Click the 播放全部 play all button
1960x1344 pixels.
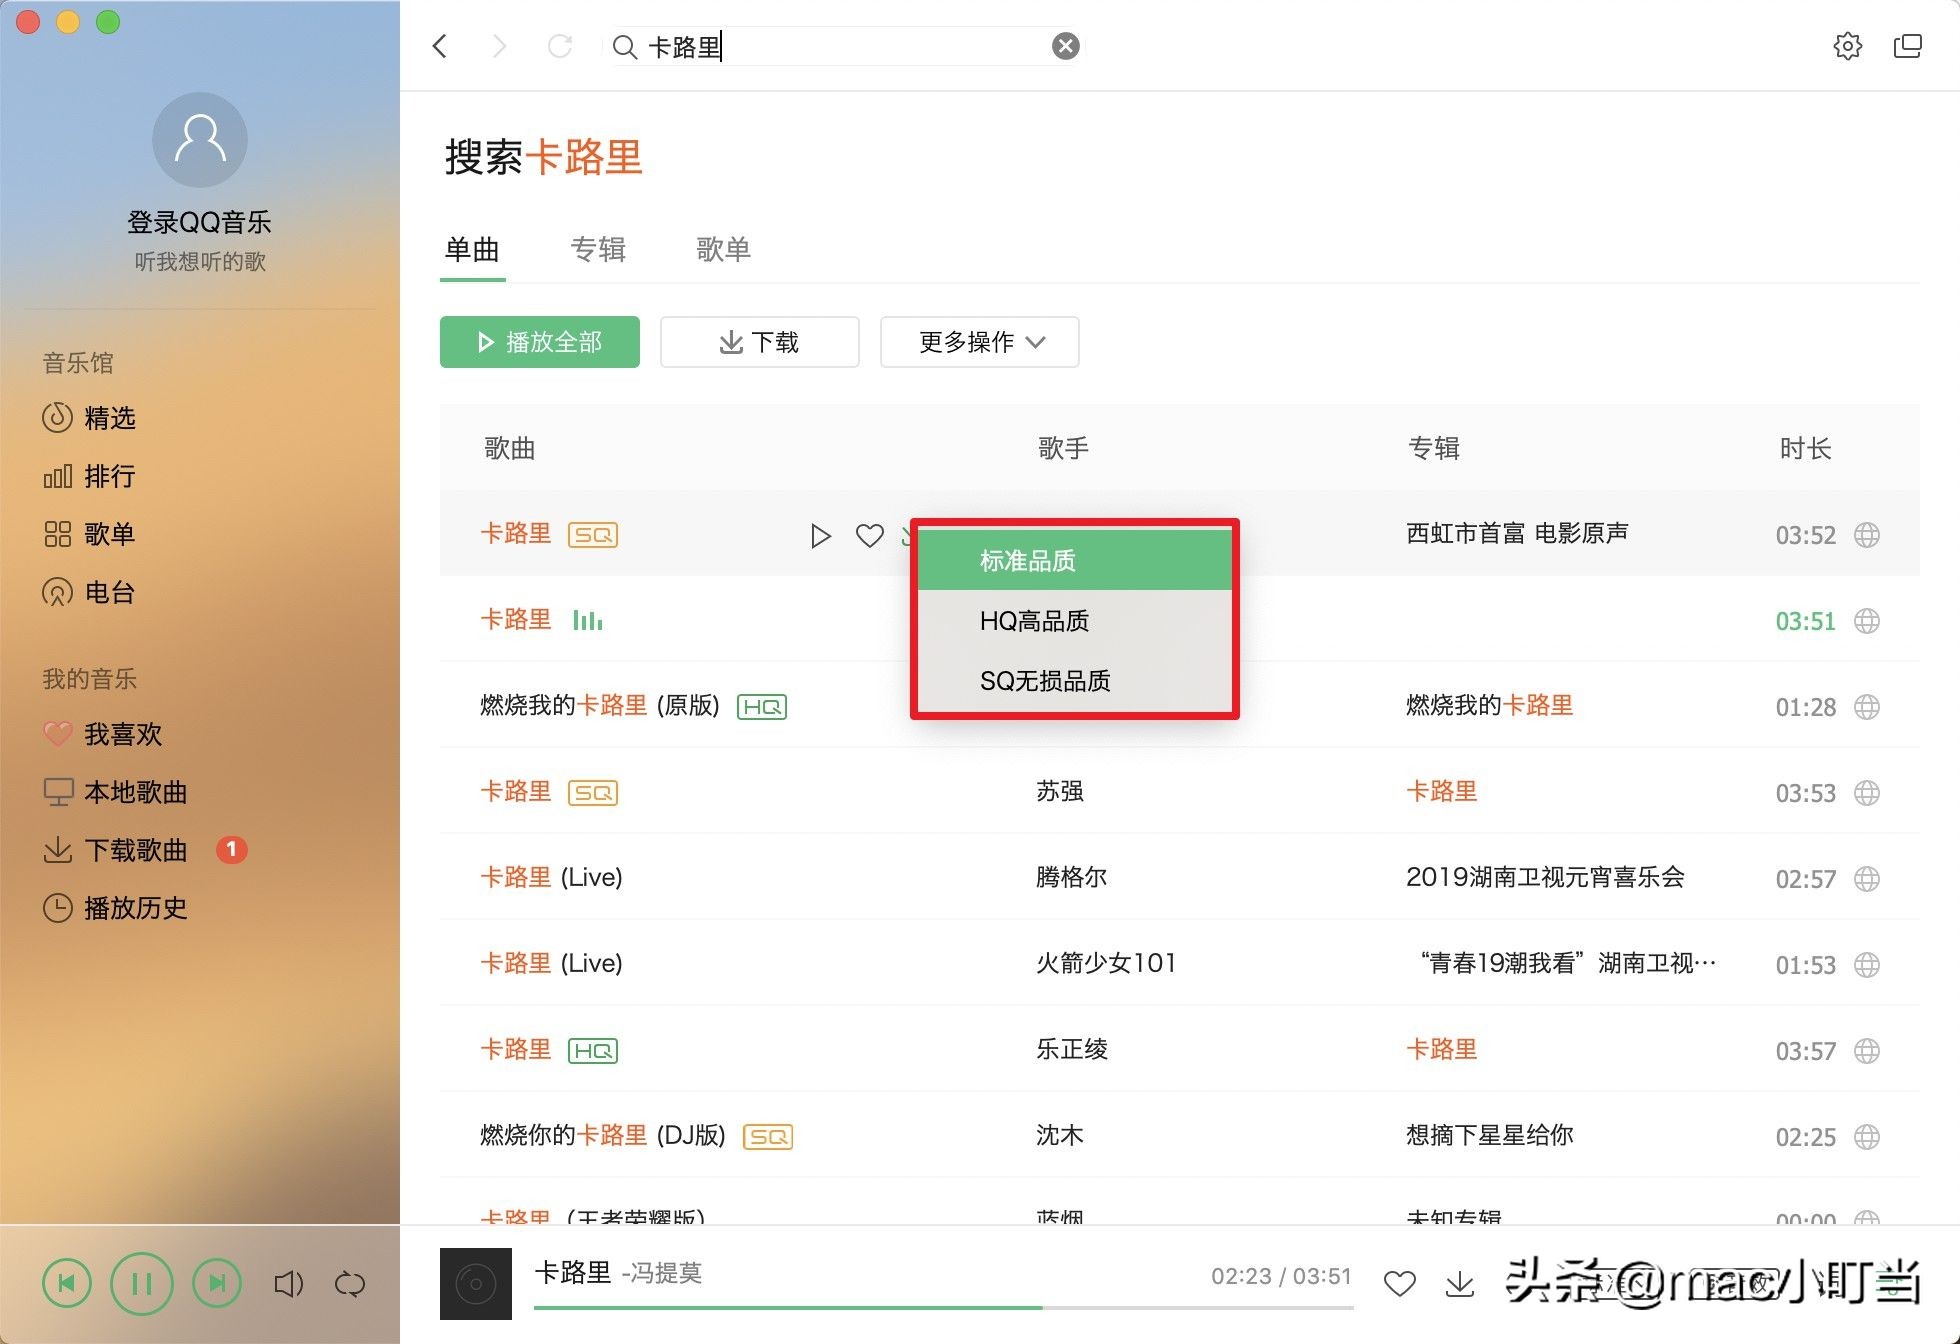(539, 342)
